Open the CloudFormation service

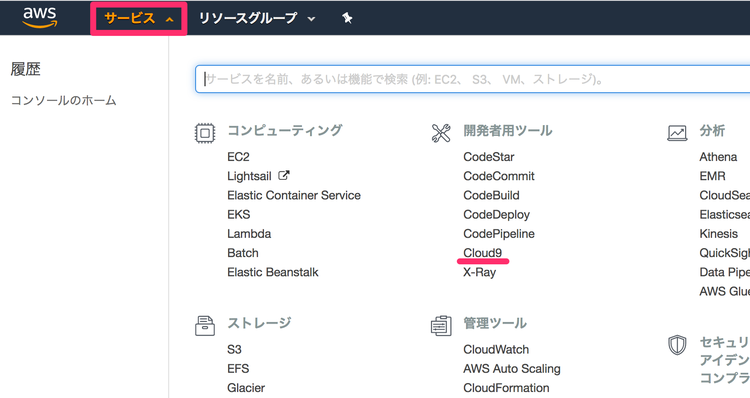click(x=506, y=387)
